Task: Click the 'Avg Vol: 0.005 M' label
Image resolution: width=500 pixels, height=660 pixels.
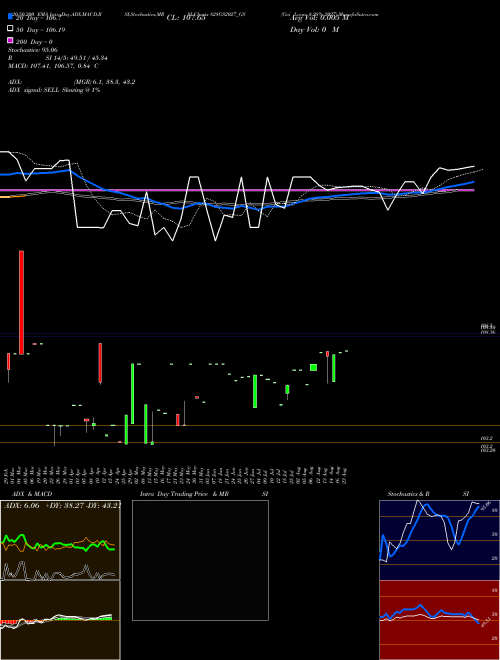Action: tap(319, 18)
